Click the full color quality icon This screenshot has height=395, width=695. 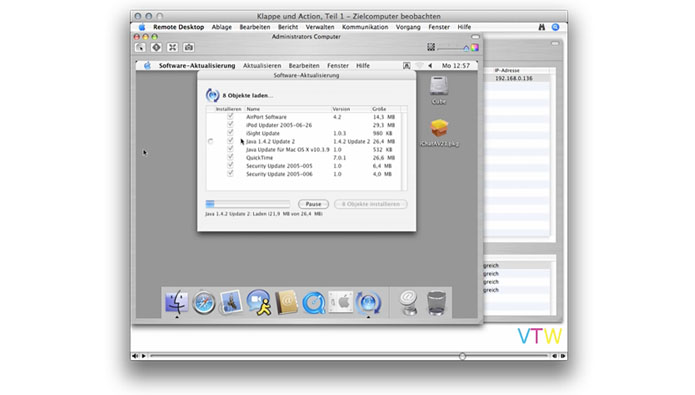point(475,47)
